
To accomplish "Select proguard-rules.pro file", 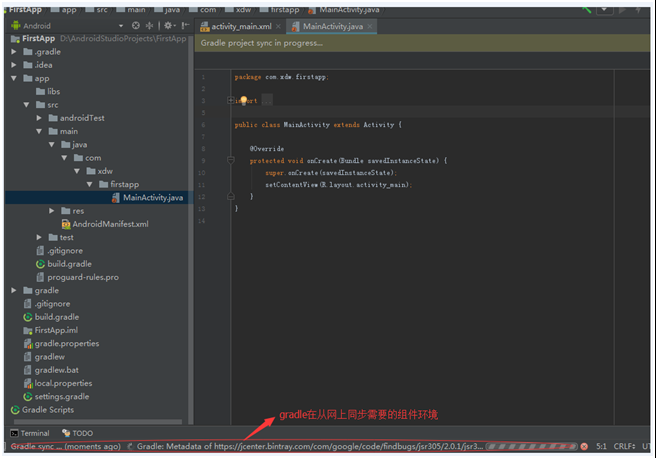I will click(x=77, y=277).
